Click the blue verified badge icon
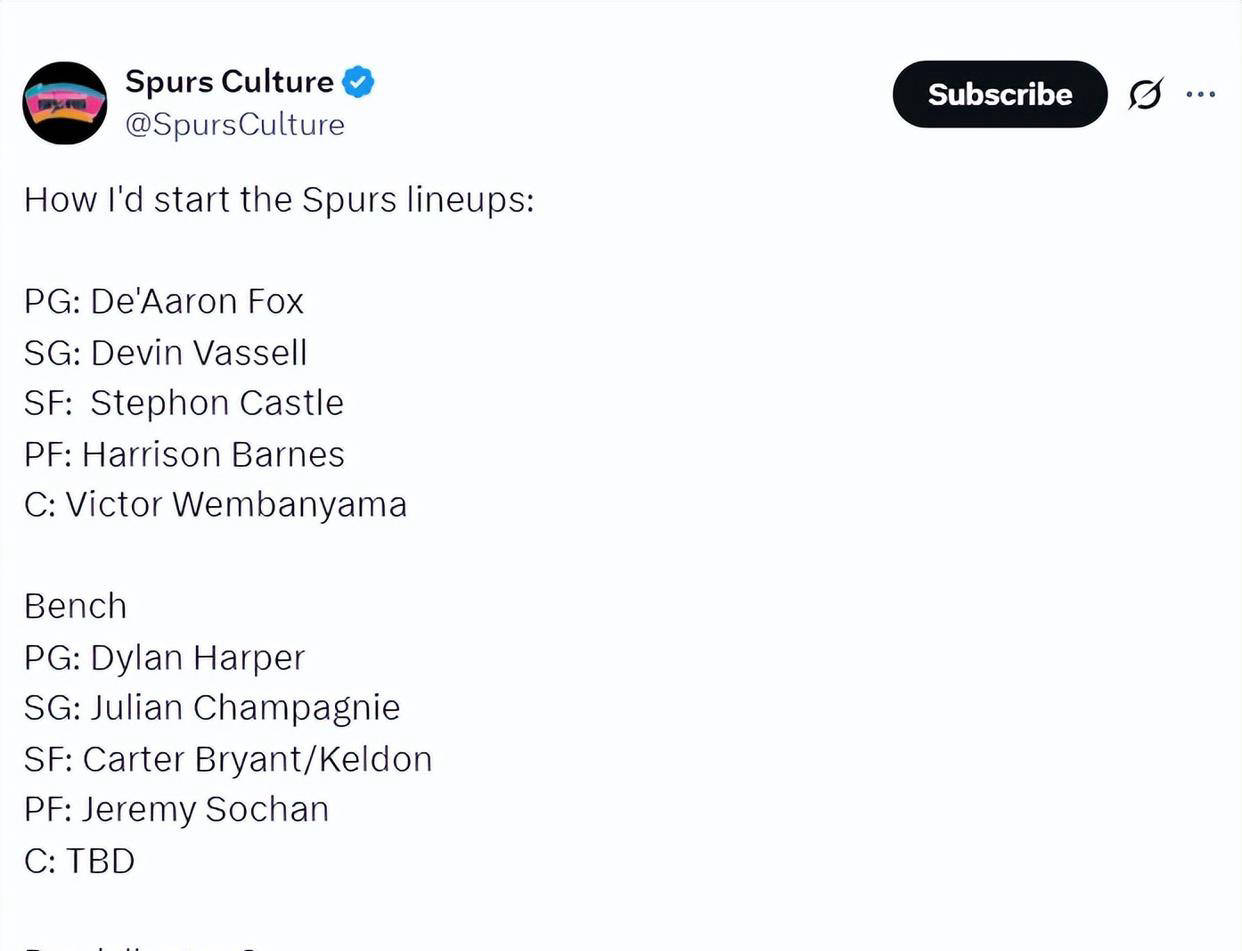The width and height of the screenshot is (1242, 951). pos(358,82)
